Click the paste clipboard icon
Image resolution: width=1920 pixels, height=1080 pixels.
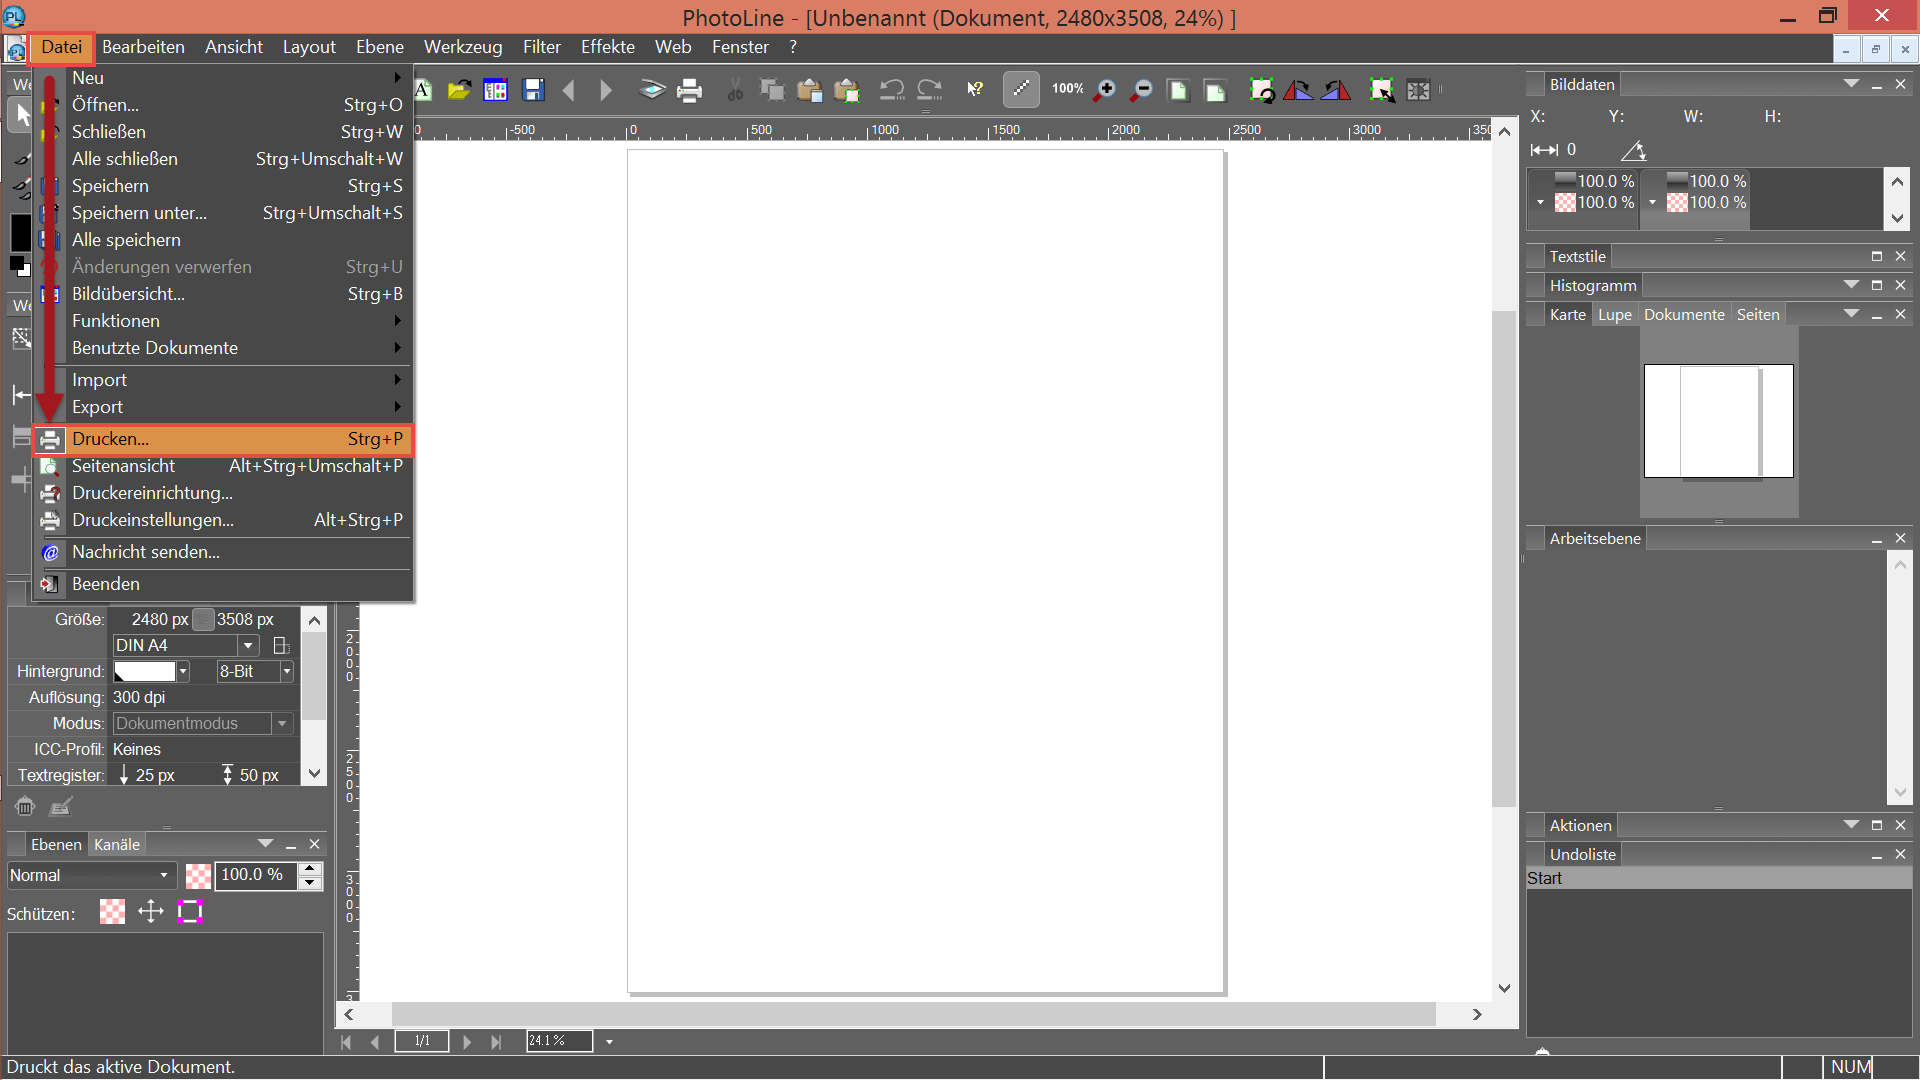(x=809, y=90)
